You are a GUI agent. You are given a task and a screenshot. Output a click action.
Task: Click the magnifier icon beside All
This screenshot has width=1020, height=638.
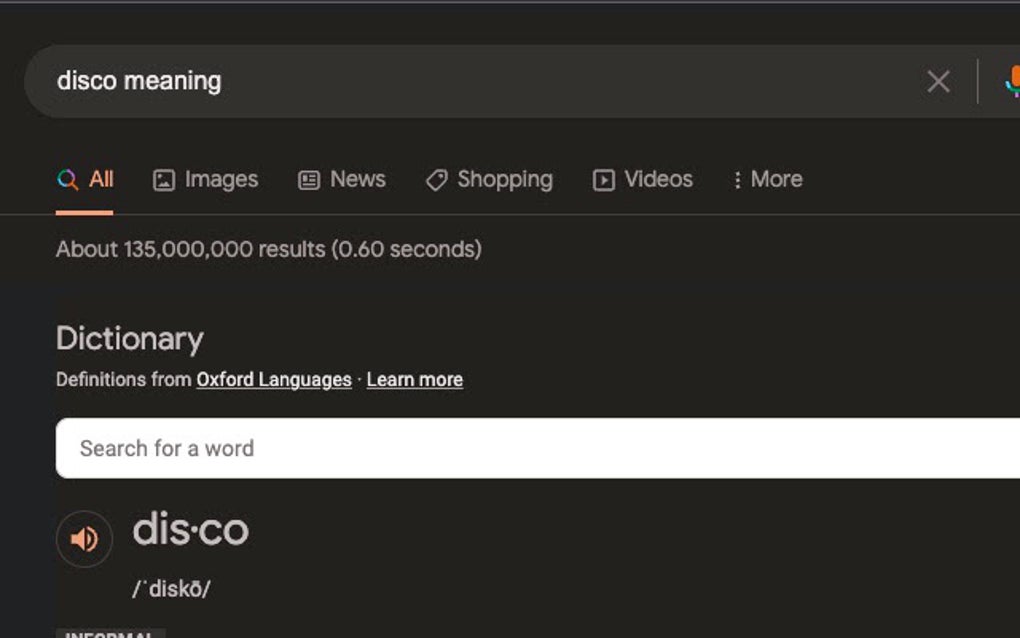(66, 180)
